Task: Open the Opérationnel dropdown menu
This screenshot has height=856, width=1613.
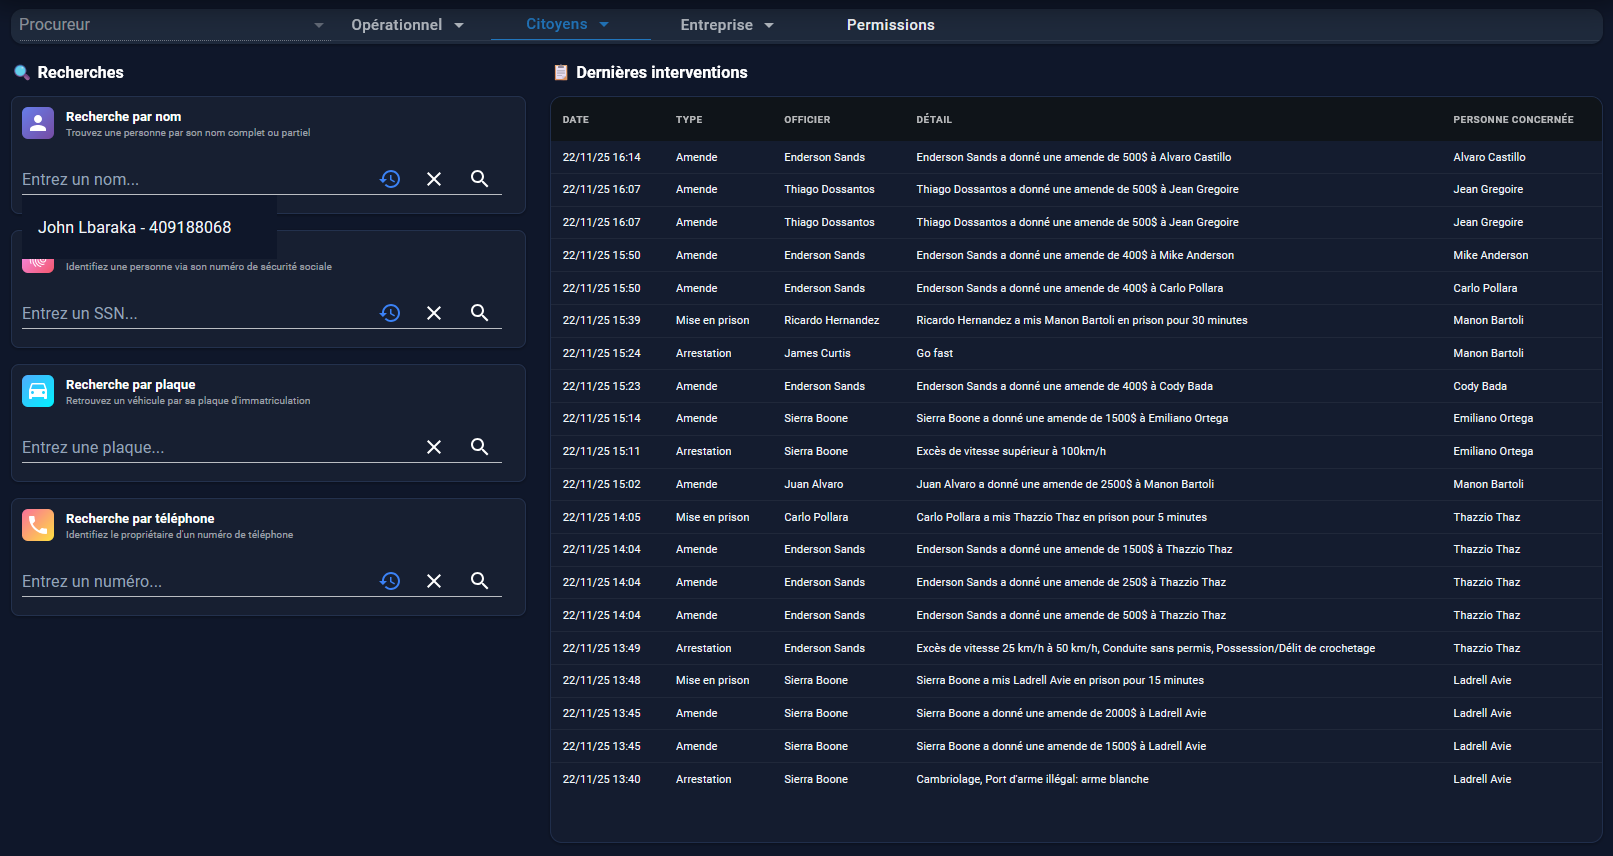Action: tap(407, 25)
